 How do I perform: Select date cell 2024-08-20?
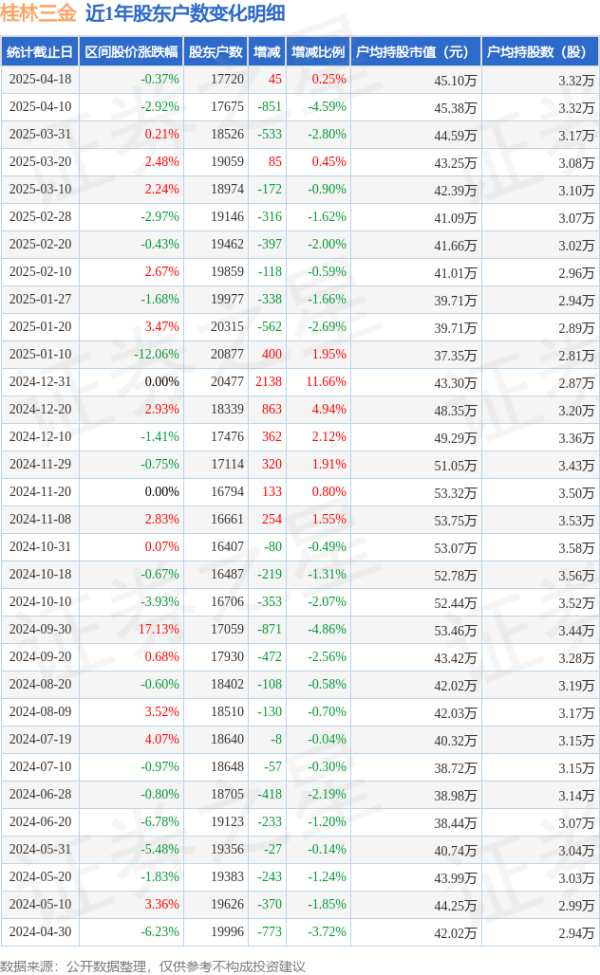pyautogui.click(x=40, y=684)
